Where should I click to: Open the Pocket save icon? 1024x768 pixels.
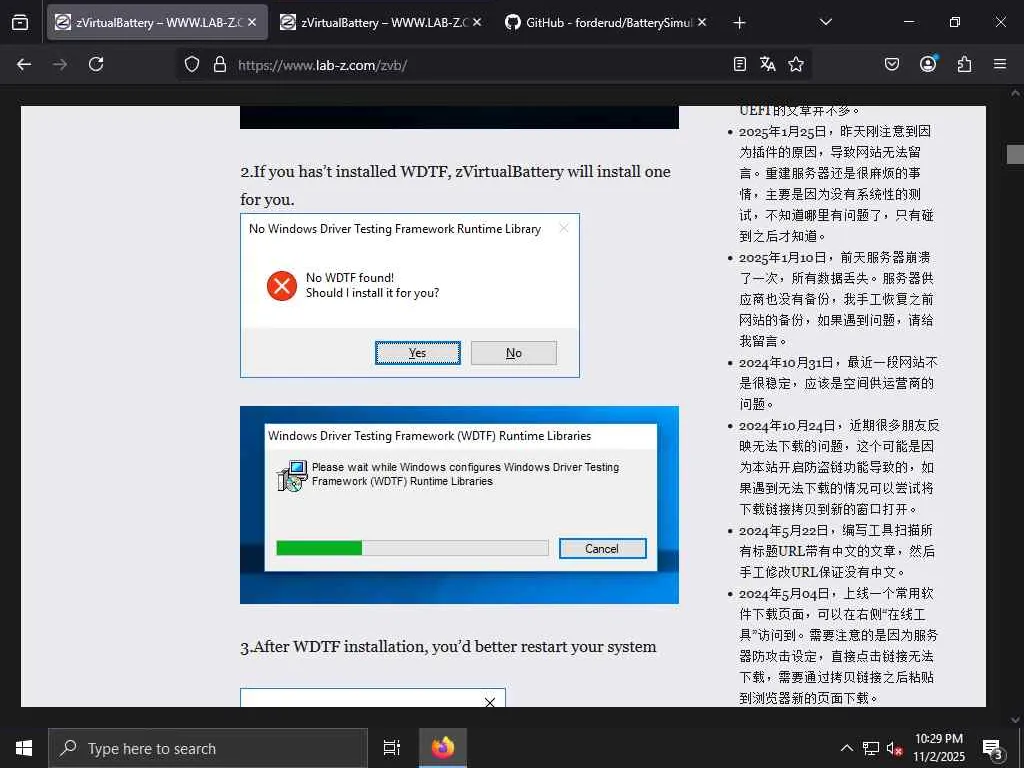(x=891, y=64)
